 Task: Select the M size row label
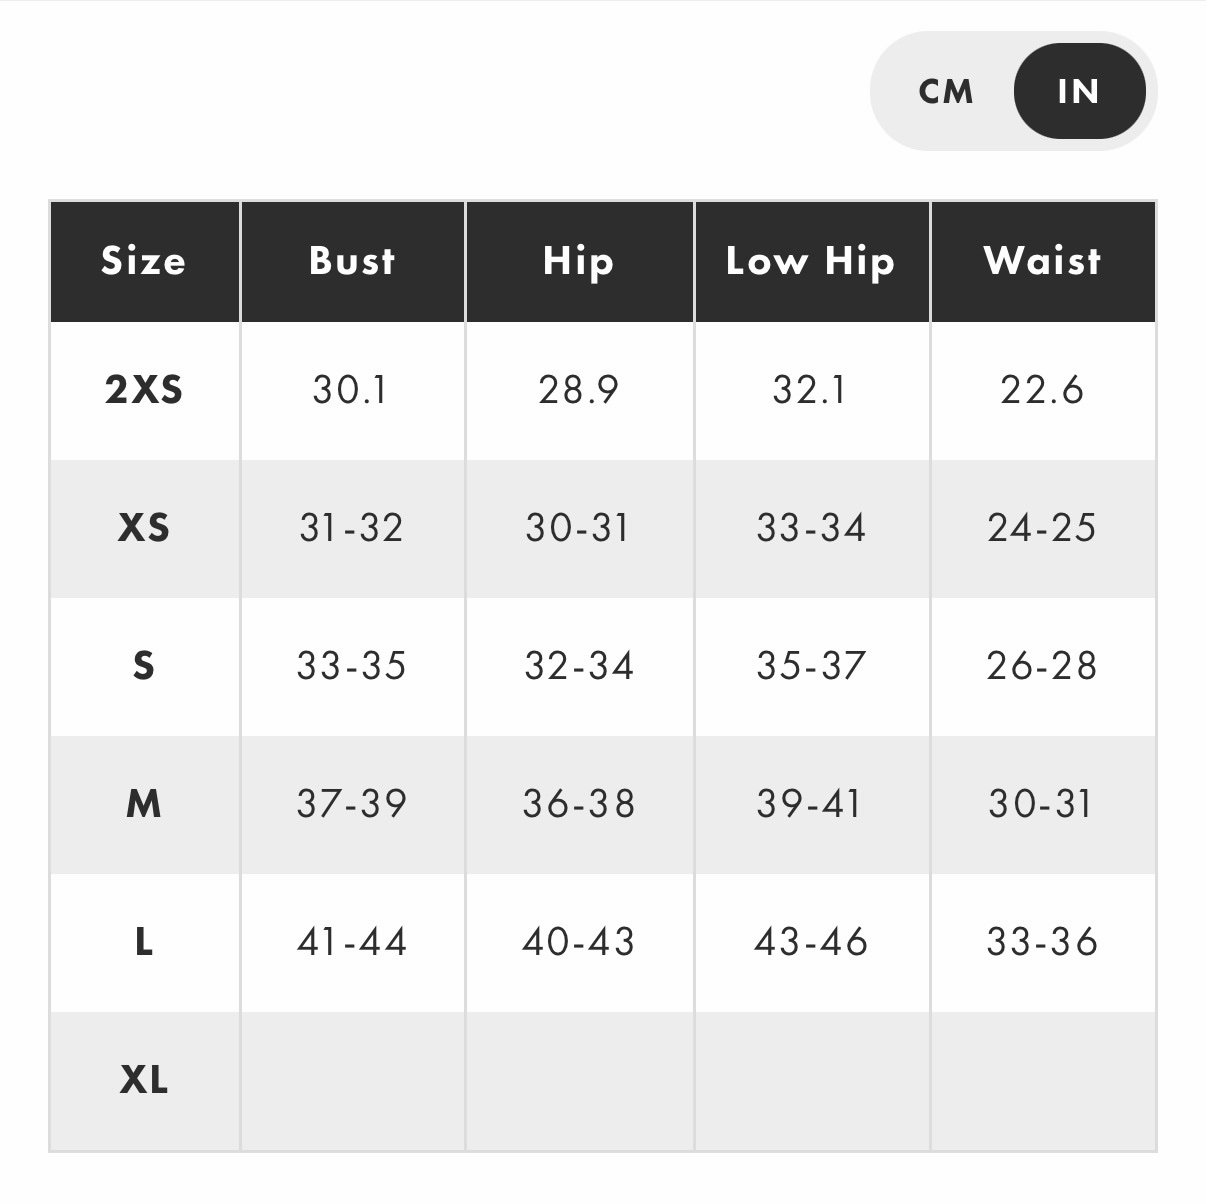click(x=144, y=804)
